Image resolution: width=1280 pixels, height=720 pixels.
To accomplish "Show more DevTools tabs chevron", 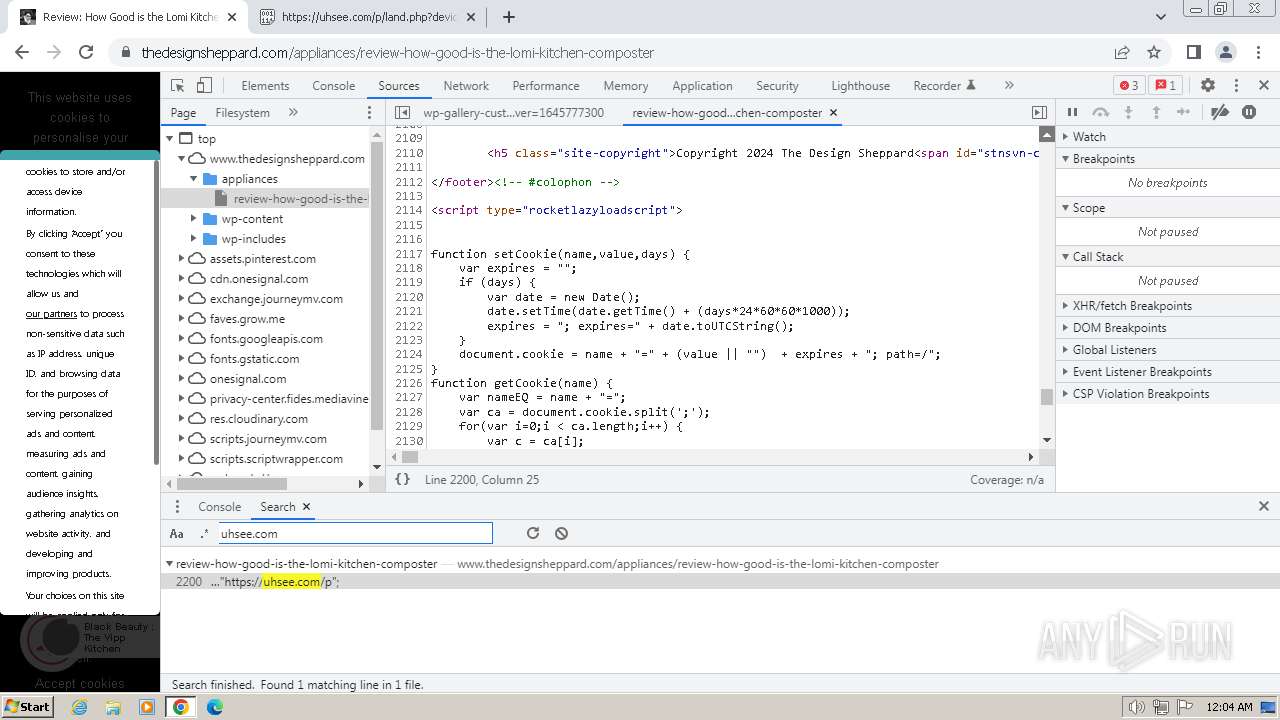I will (1009, 86).
